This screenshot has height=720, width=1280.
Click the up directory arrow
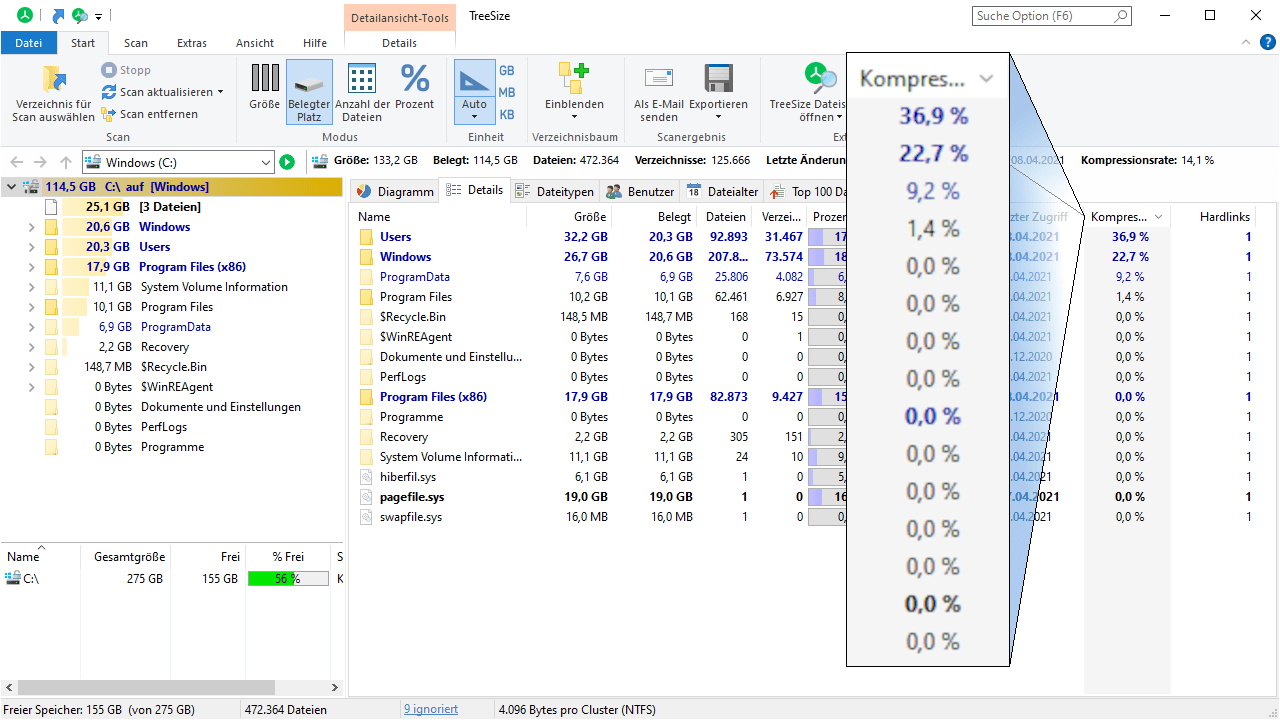click(66, 162)
